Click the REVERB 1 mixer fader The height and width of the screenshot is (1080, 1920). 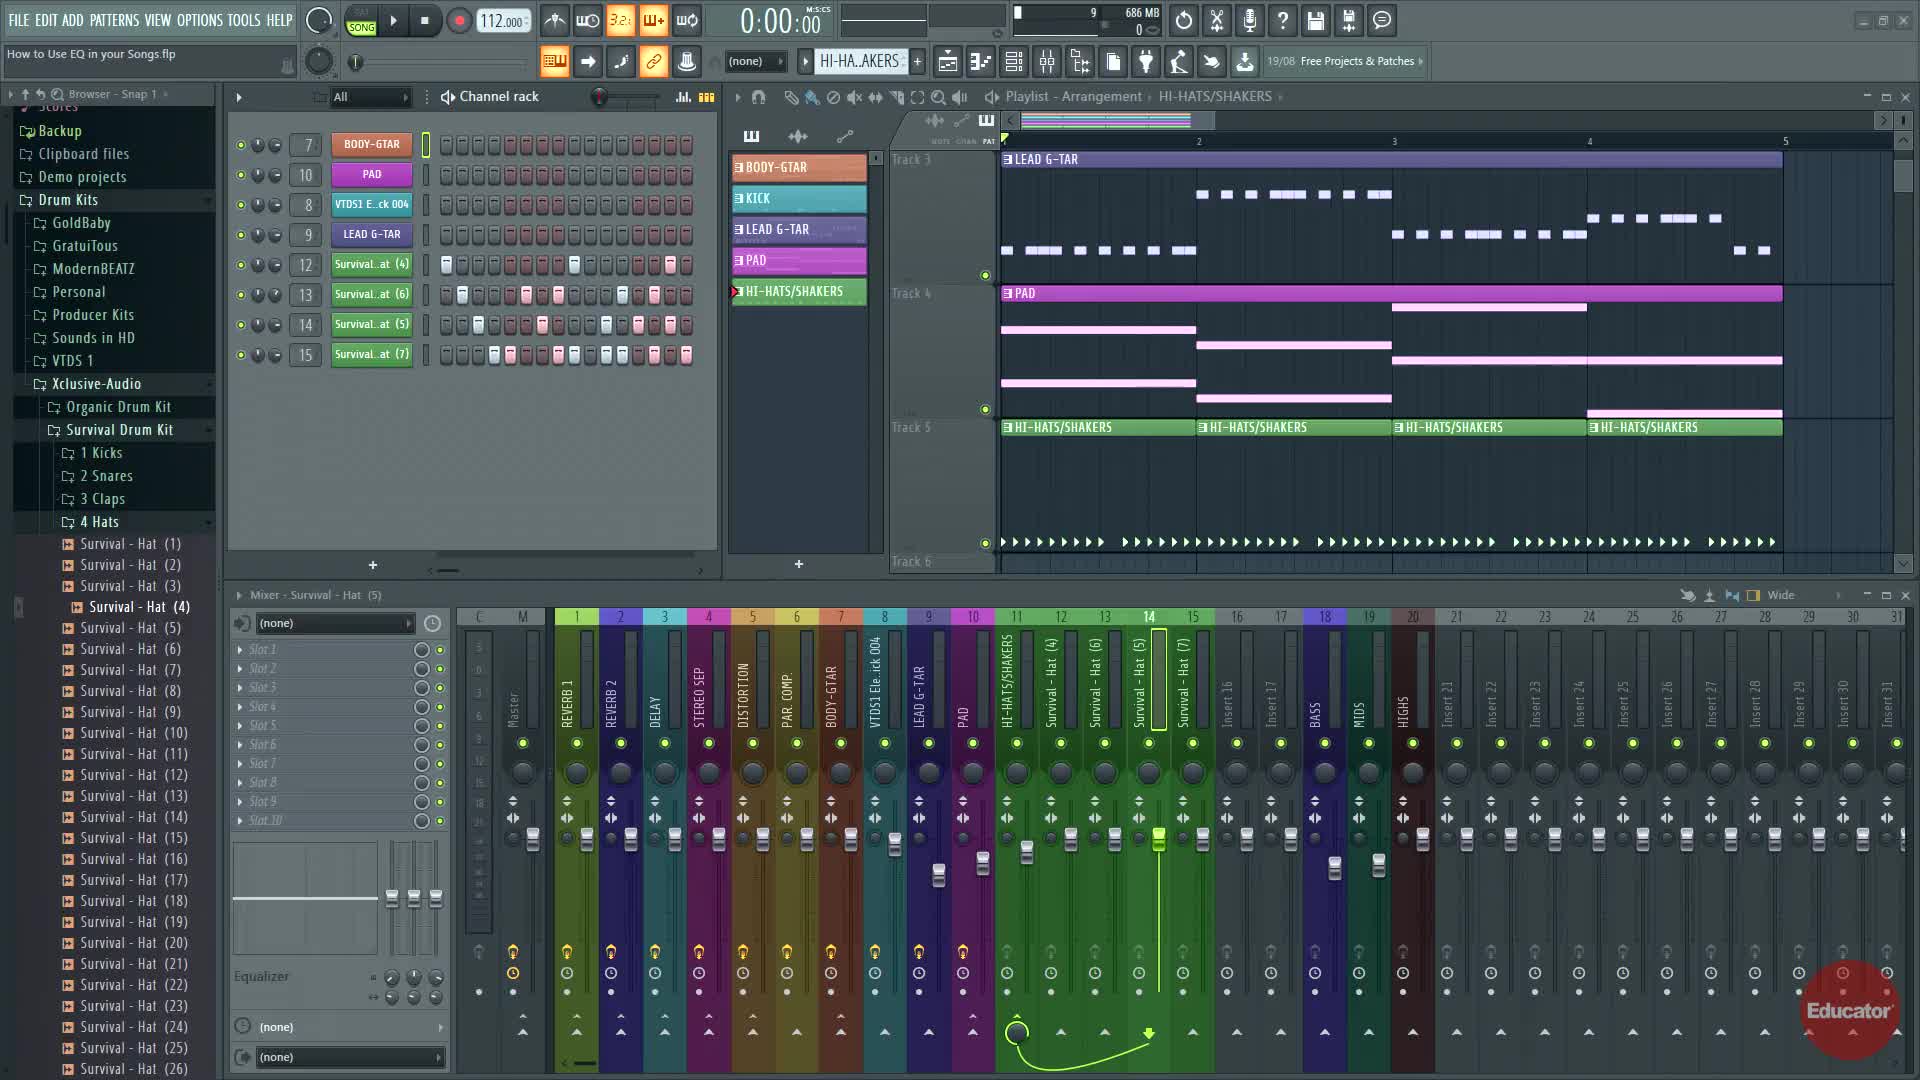point(587,838)
